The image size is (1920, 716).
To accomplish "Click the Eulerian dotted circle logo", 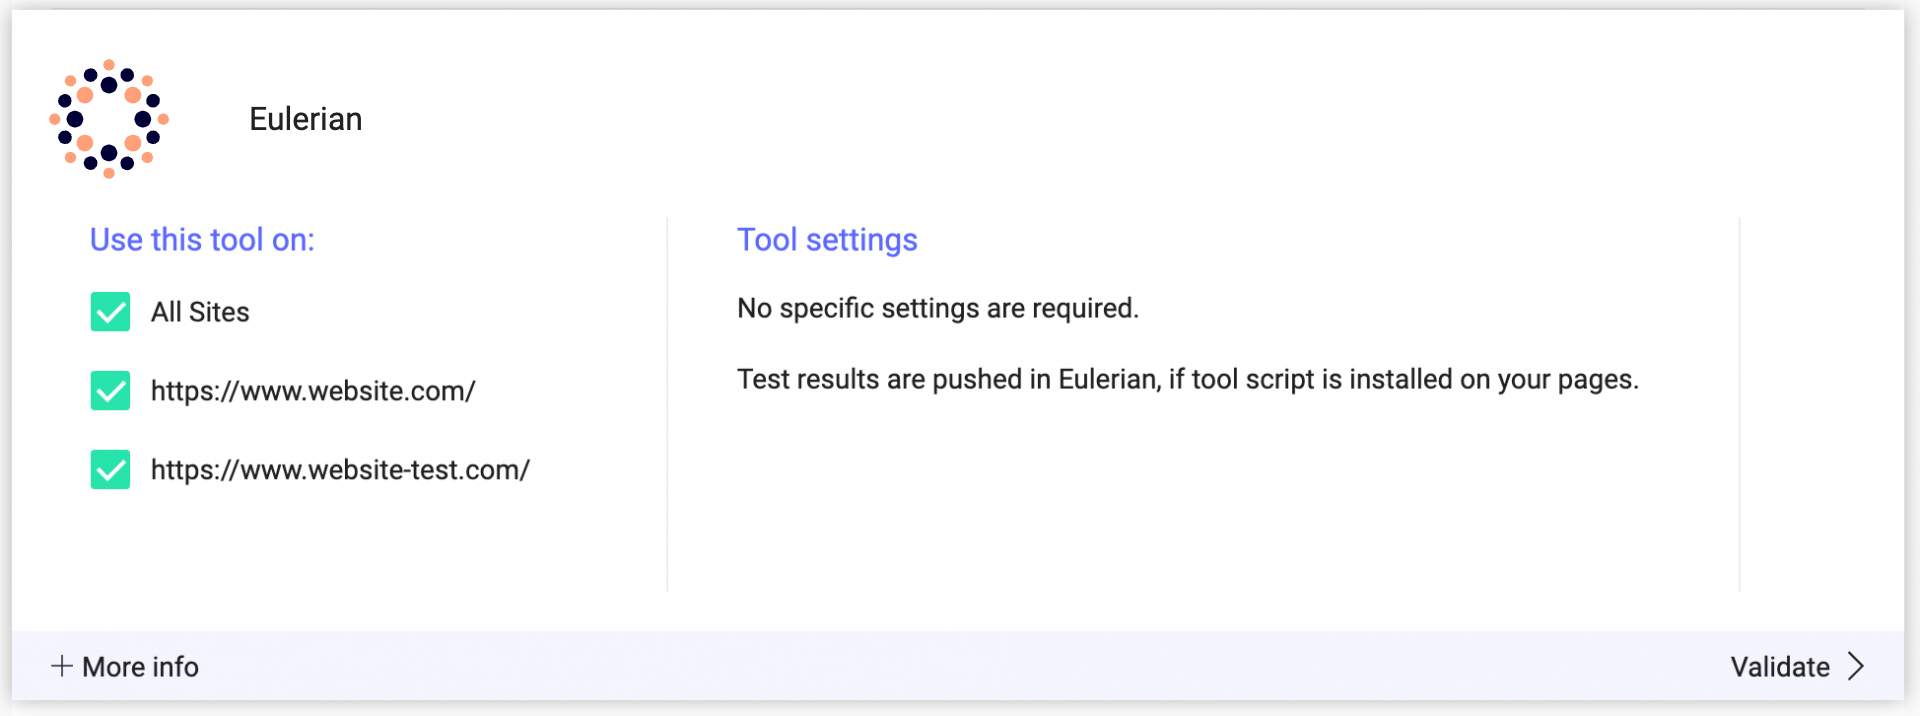I will pos(109,119).
